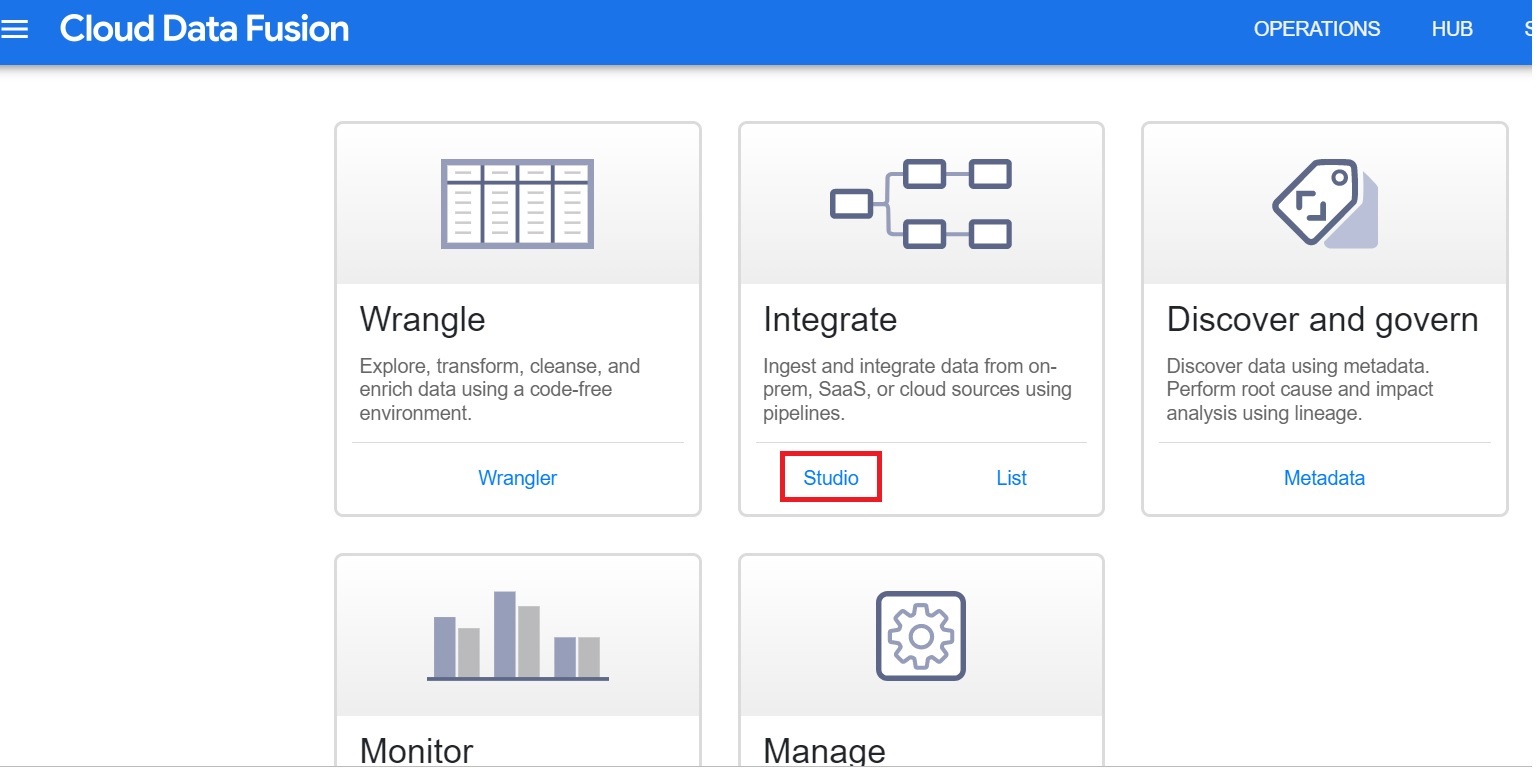Open the pipeline List view

pos(1011,477)
